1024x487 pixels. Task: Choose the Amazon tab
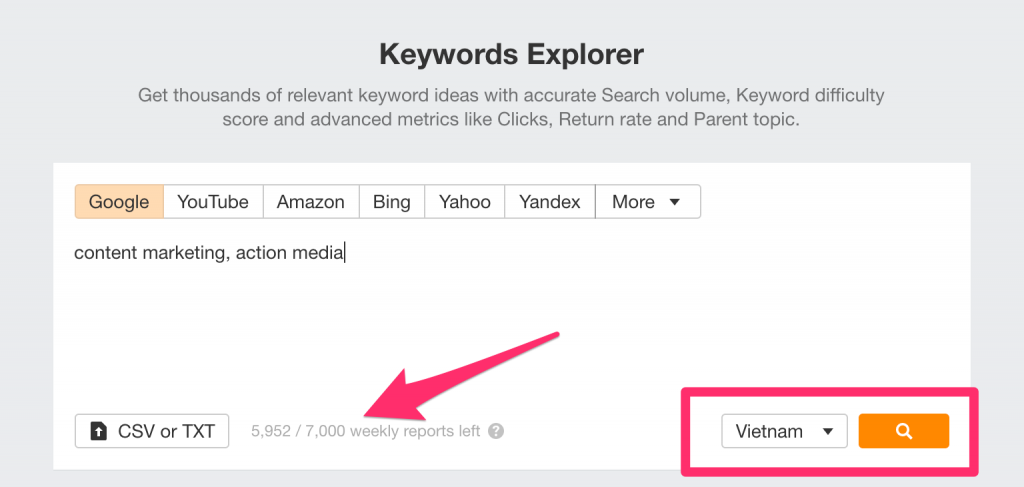[x=311, y=202]
